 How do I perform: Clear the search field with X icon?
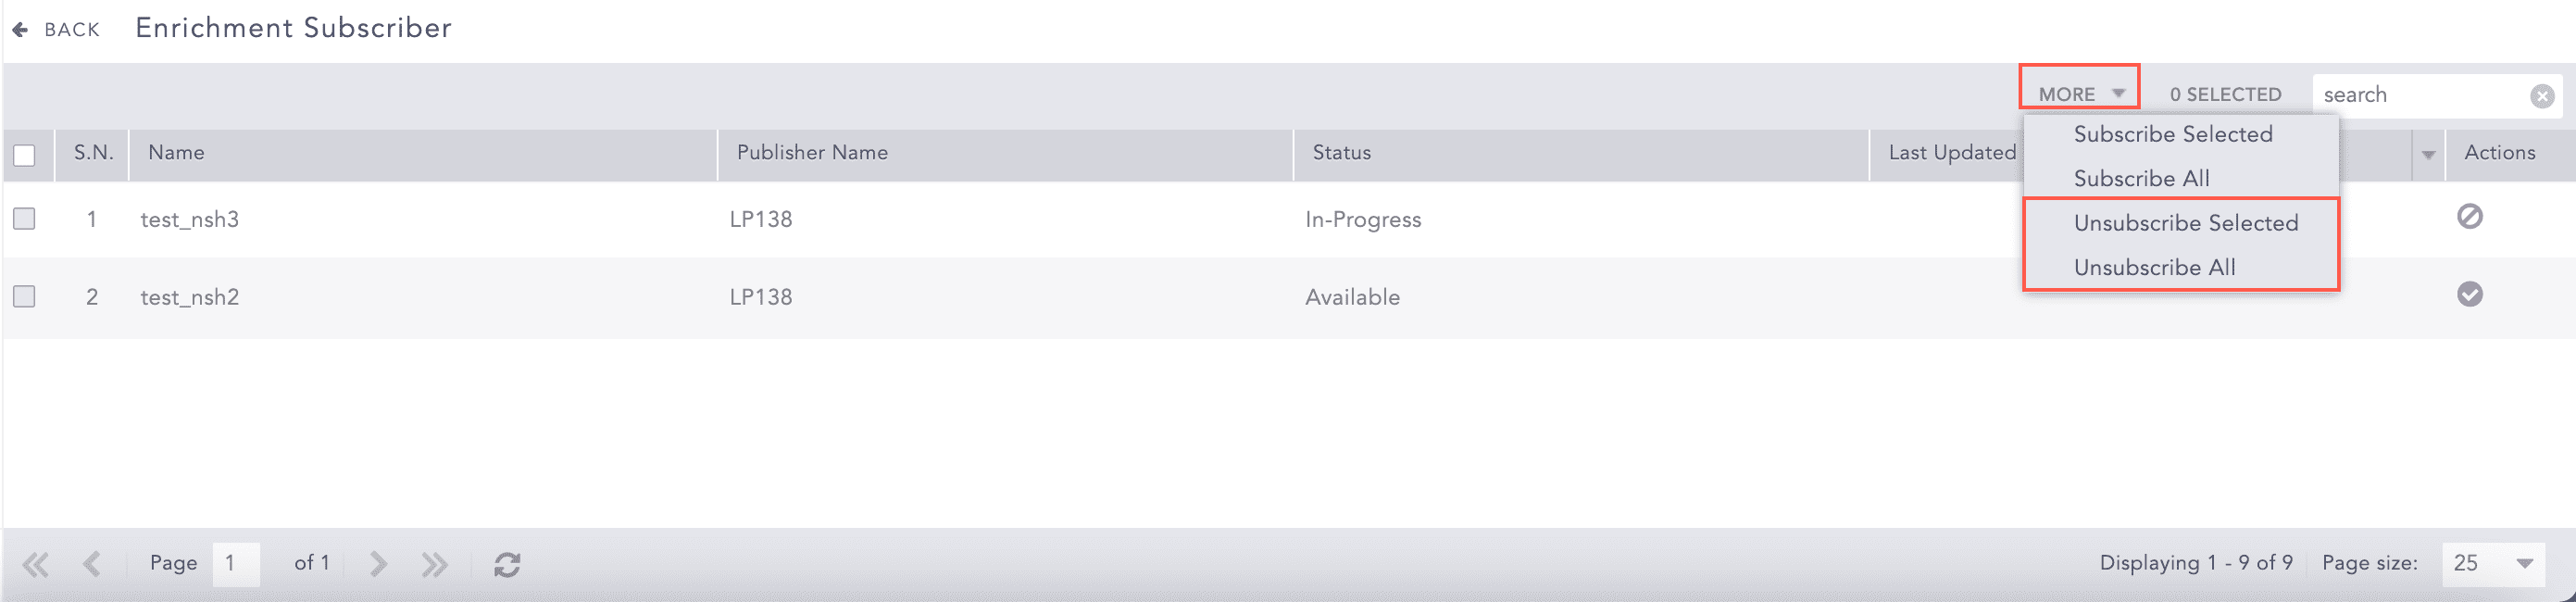2541,96
